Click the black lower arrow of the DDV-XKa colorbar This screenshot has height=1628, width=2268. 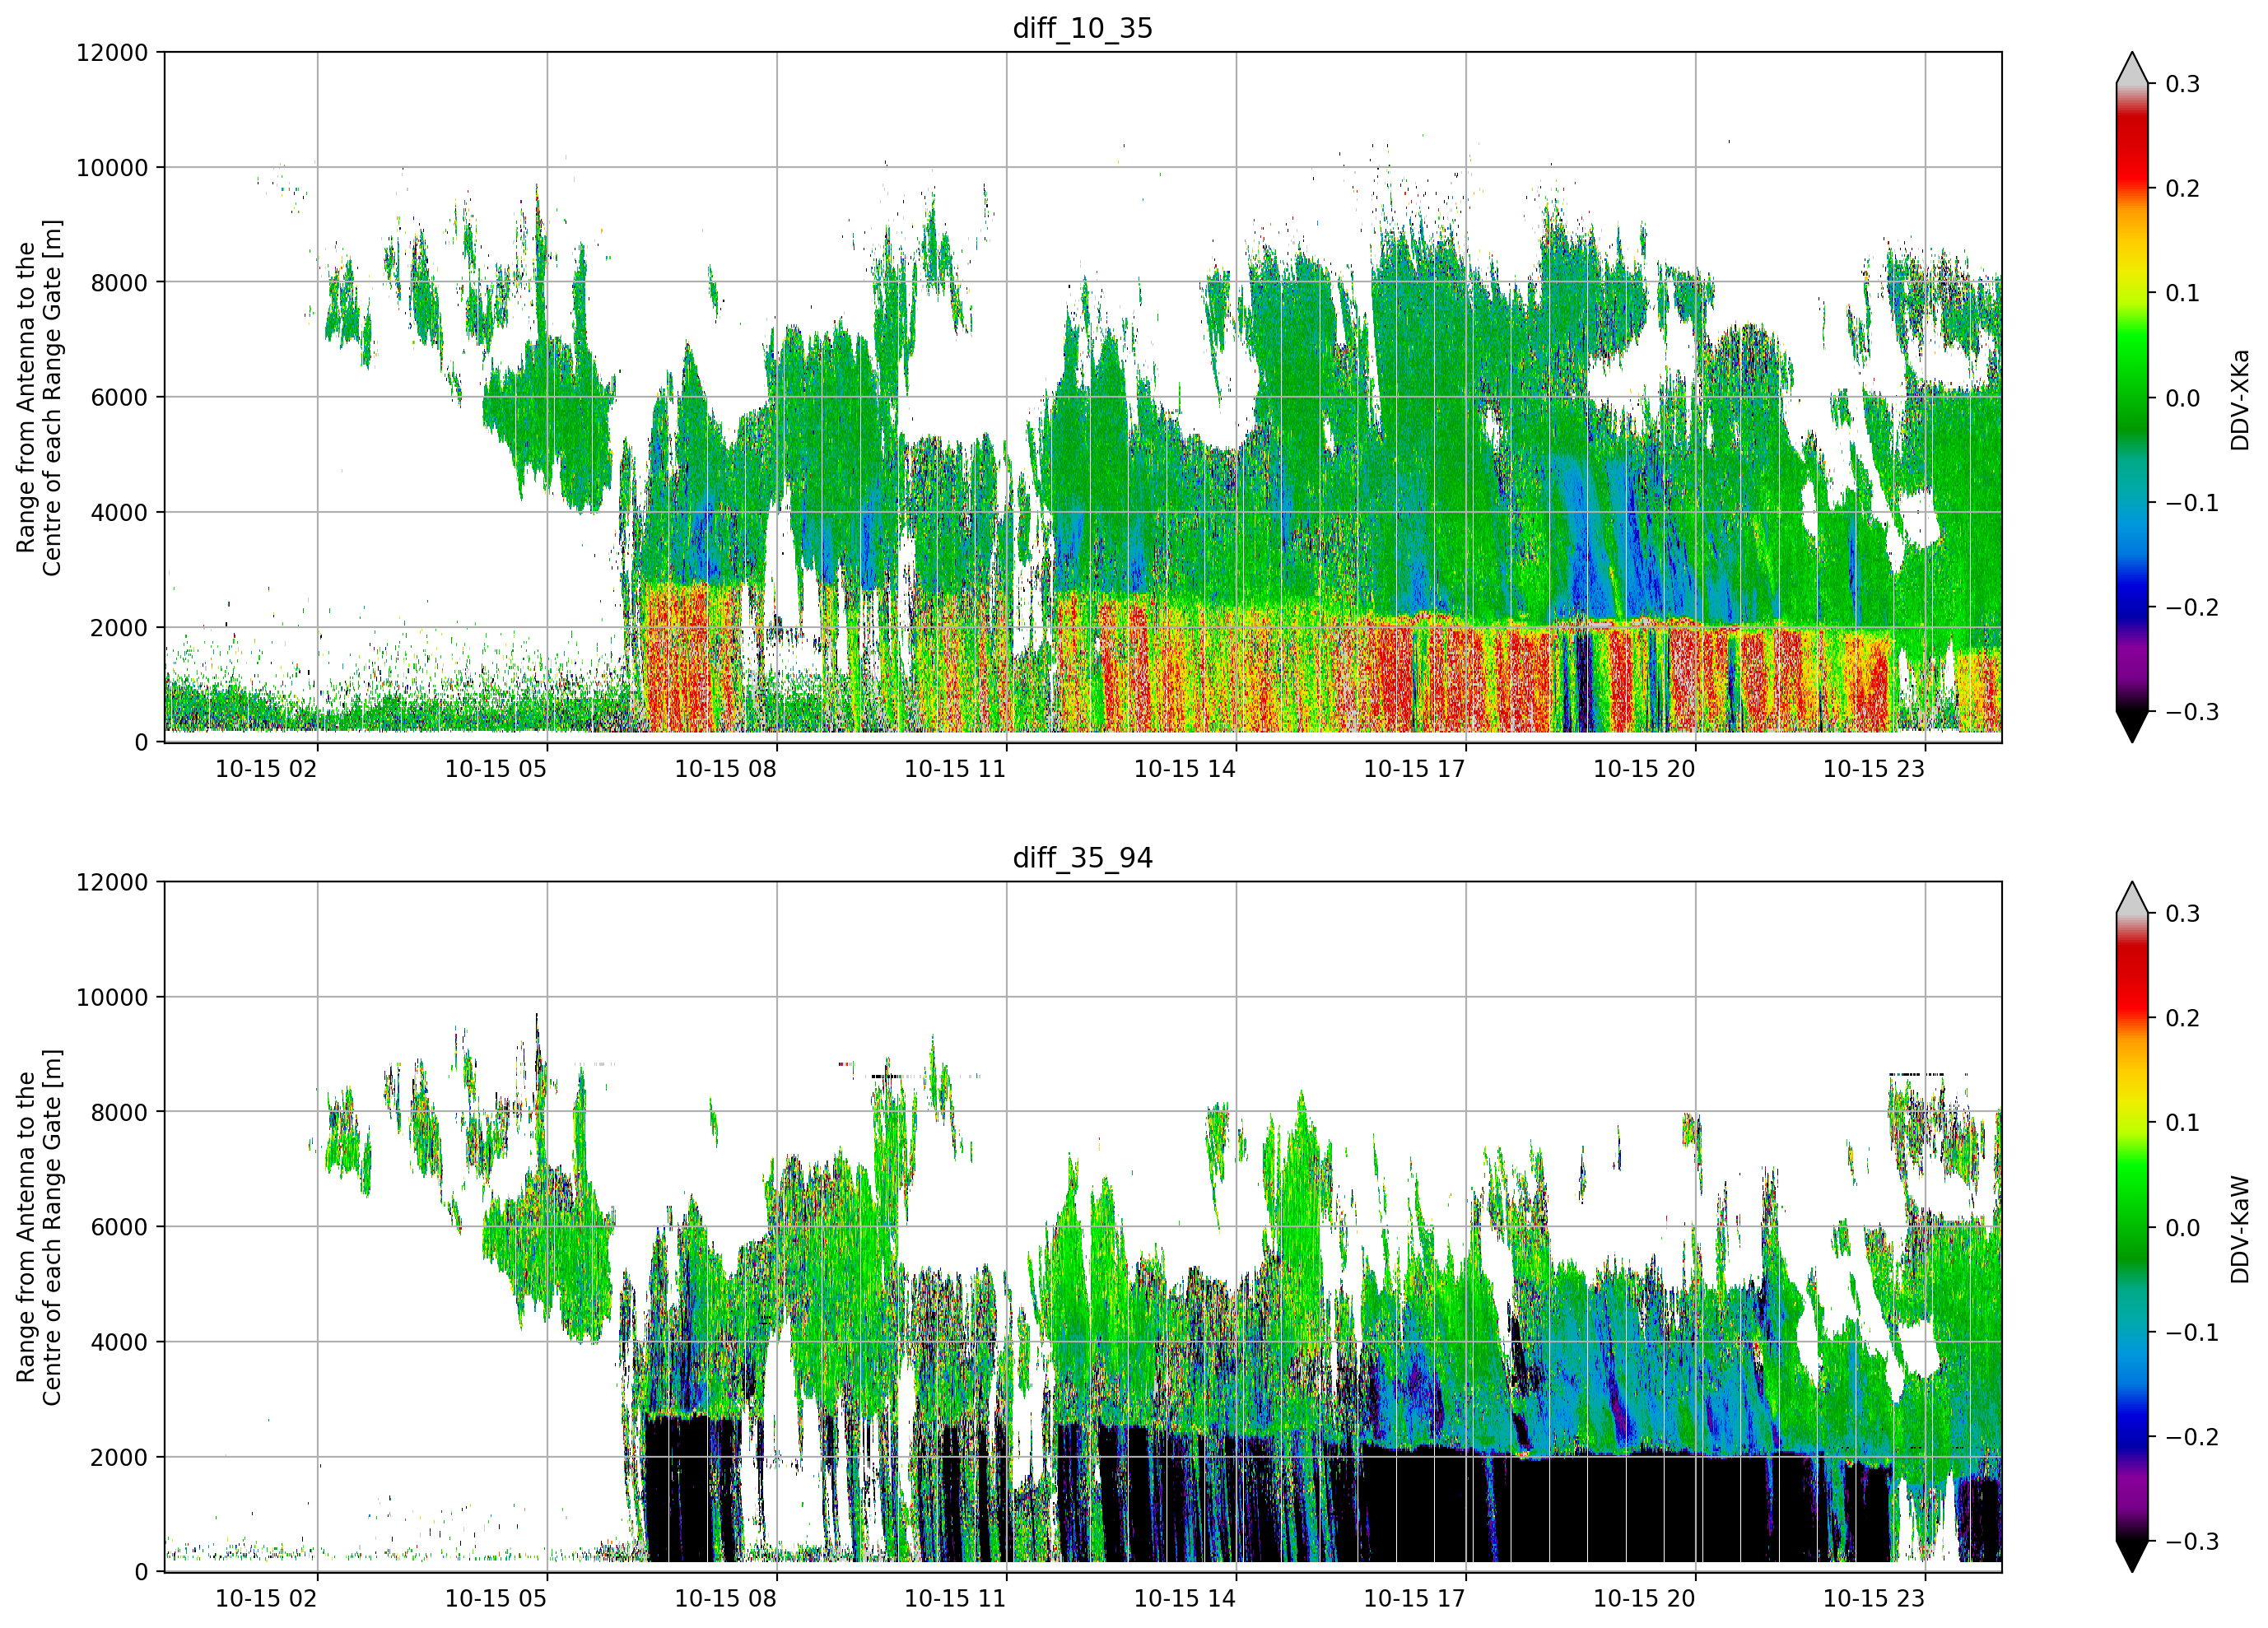pos(2132,727)
